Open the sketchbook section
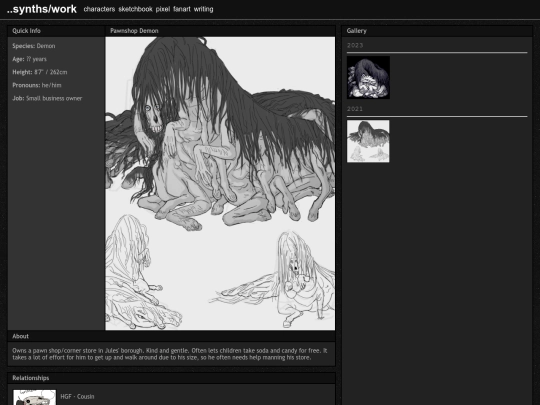 click(135, 9)
